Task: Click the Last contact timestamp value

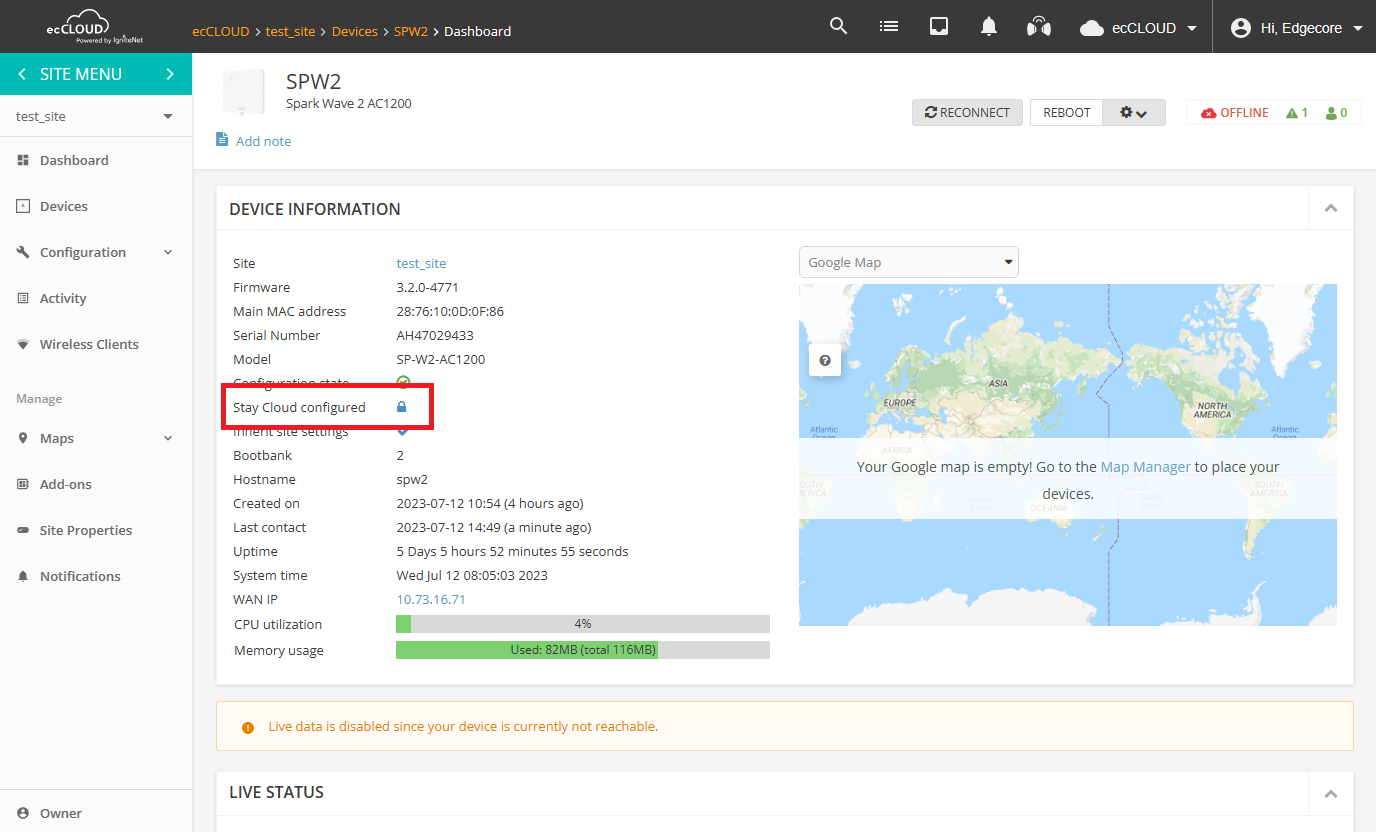Action: 494,527
